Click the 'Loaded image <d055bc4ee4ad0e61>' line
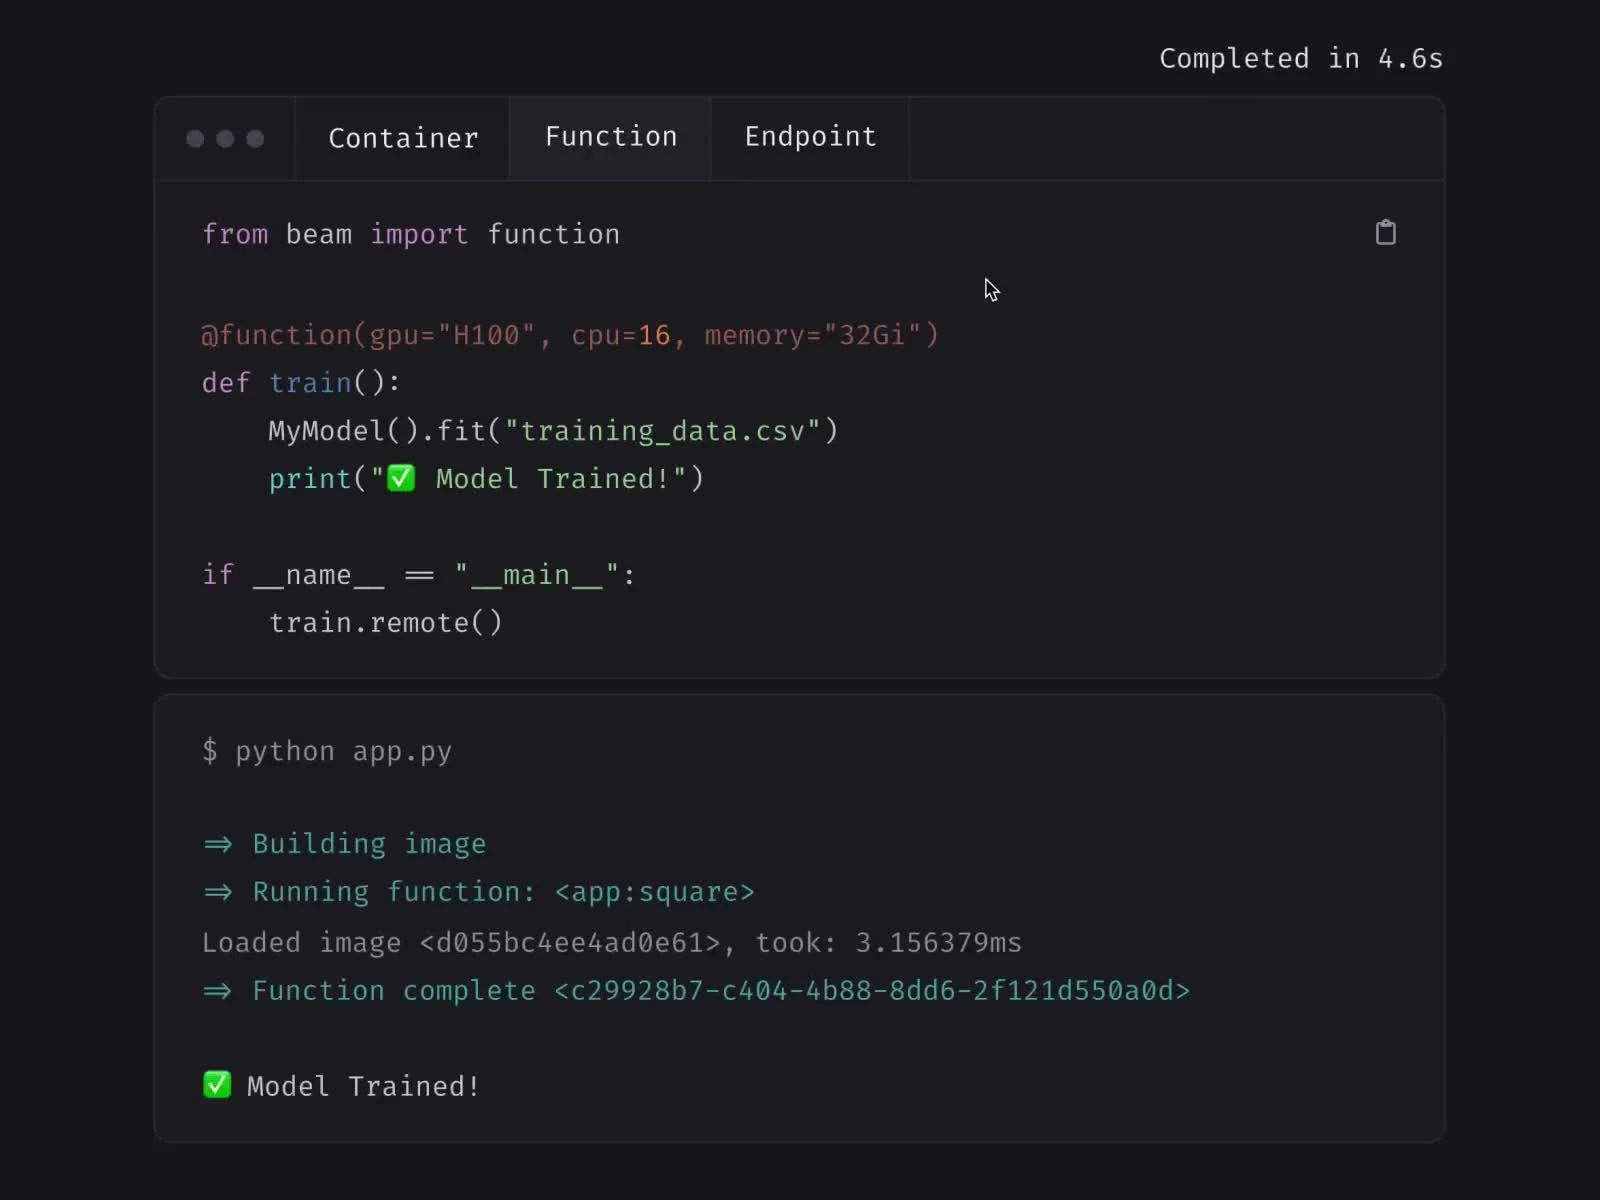Screen dimensions: 1600x1200 612,943
